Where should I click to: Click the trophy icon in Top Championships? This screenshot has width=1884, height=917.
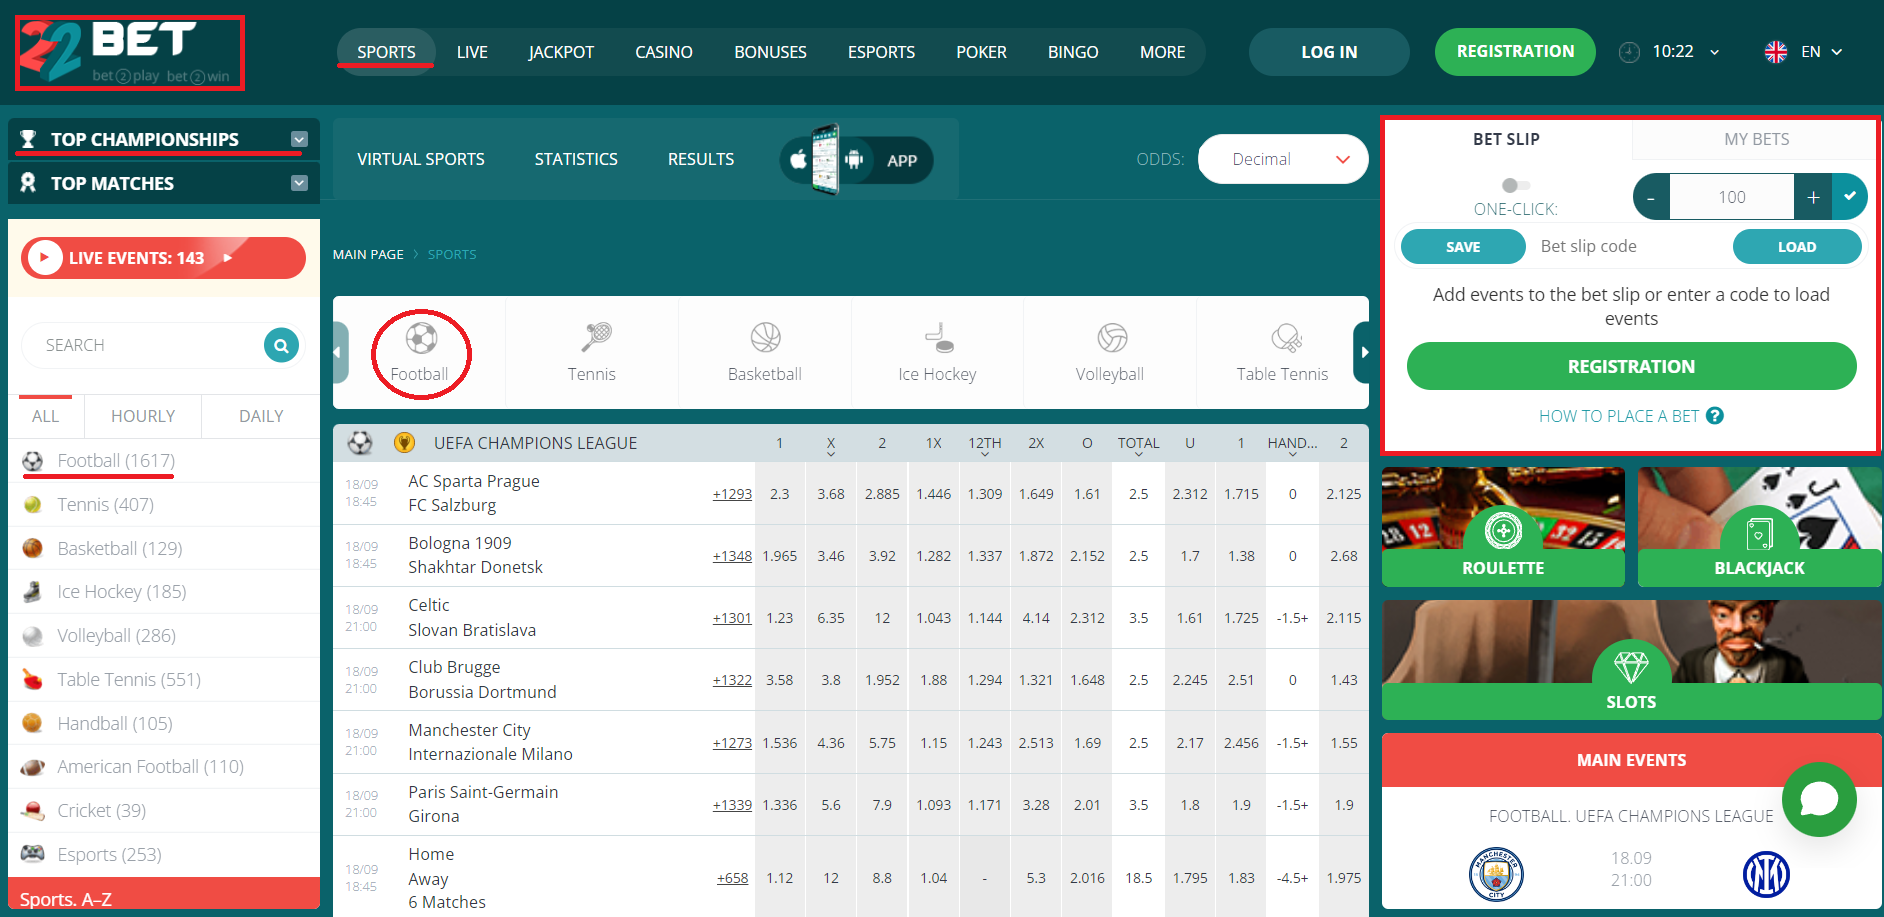click(28, 139)
